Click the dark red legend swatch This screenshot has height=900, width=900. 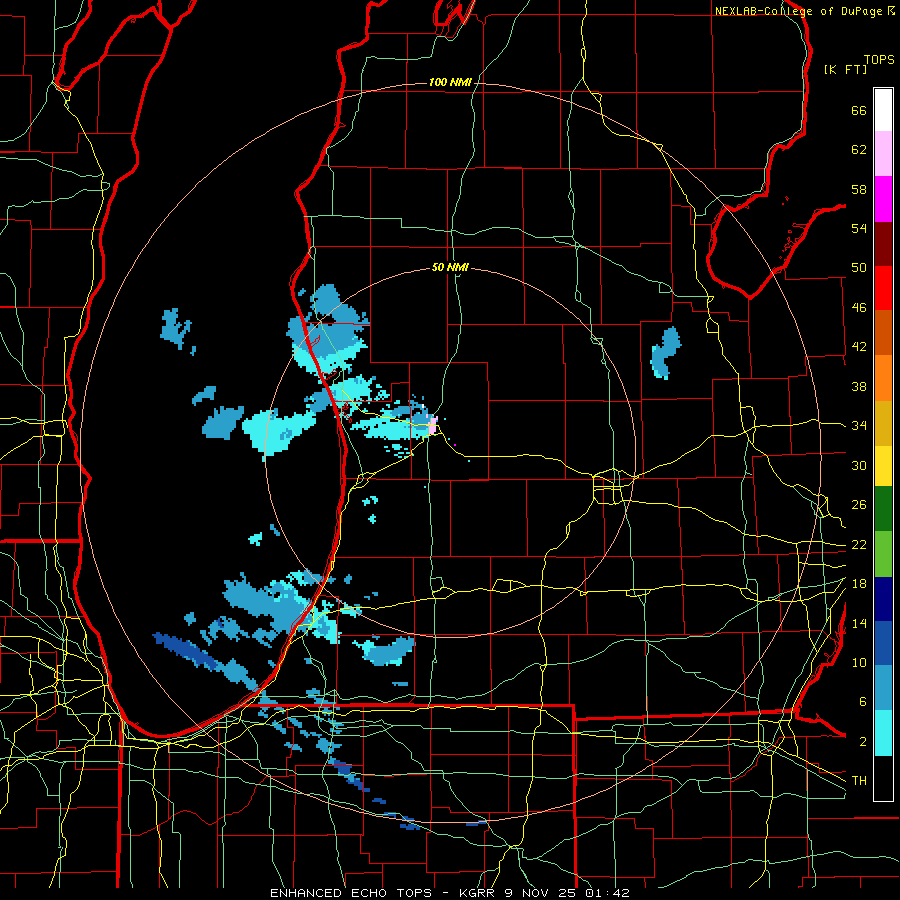click(x=883, y=243)
